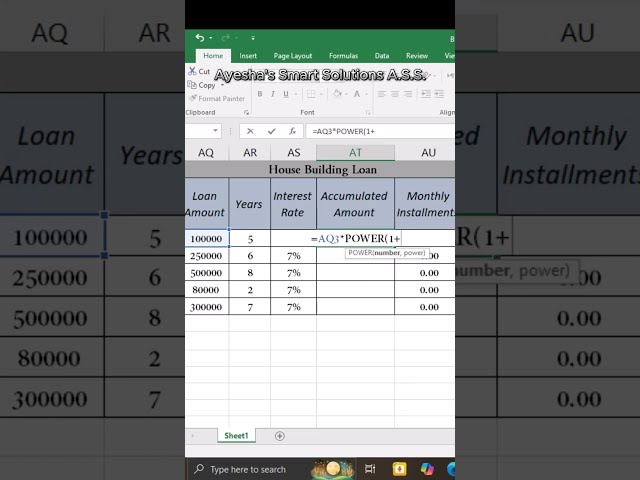This screenshot has width=640, height=480.
Task: Toggle Align Right in the ribbon
Action: pyautogui.click(x=408, y=94)
